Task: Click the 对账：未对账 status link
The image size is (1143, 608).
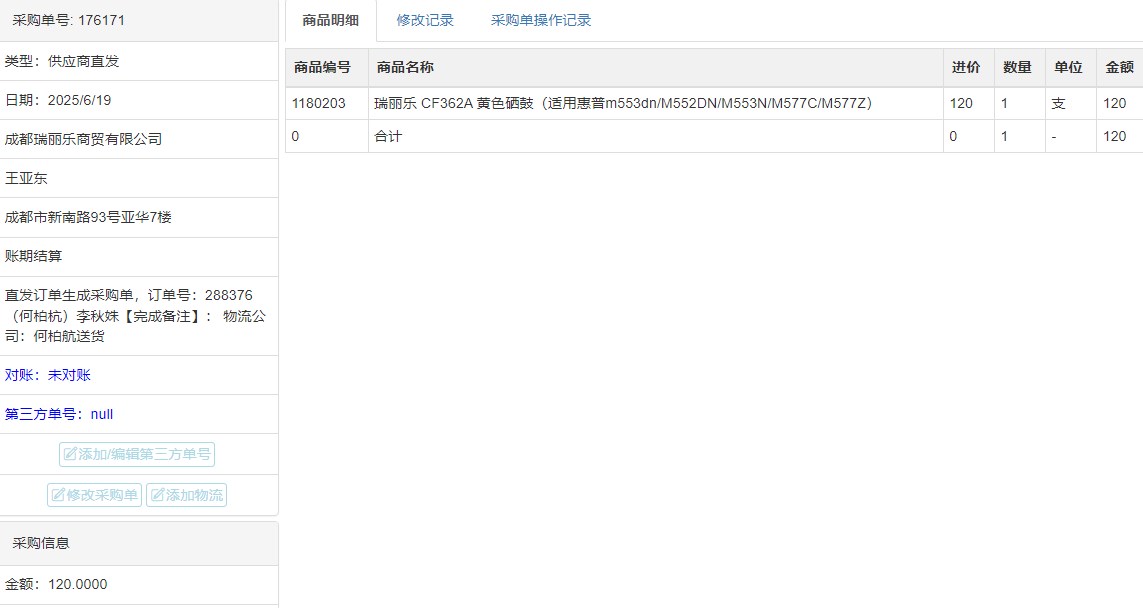Action: [48, 375]
